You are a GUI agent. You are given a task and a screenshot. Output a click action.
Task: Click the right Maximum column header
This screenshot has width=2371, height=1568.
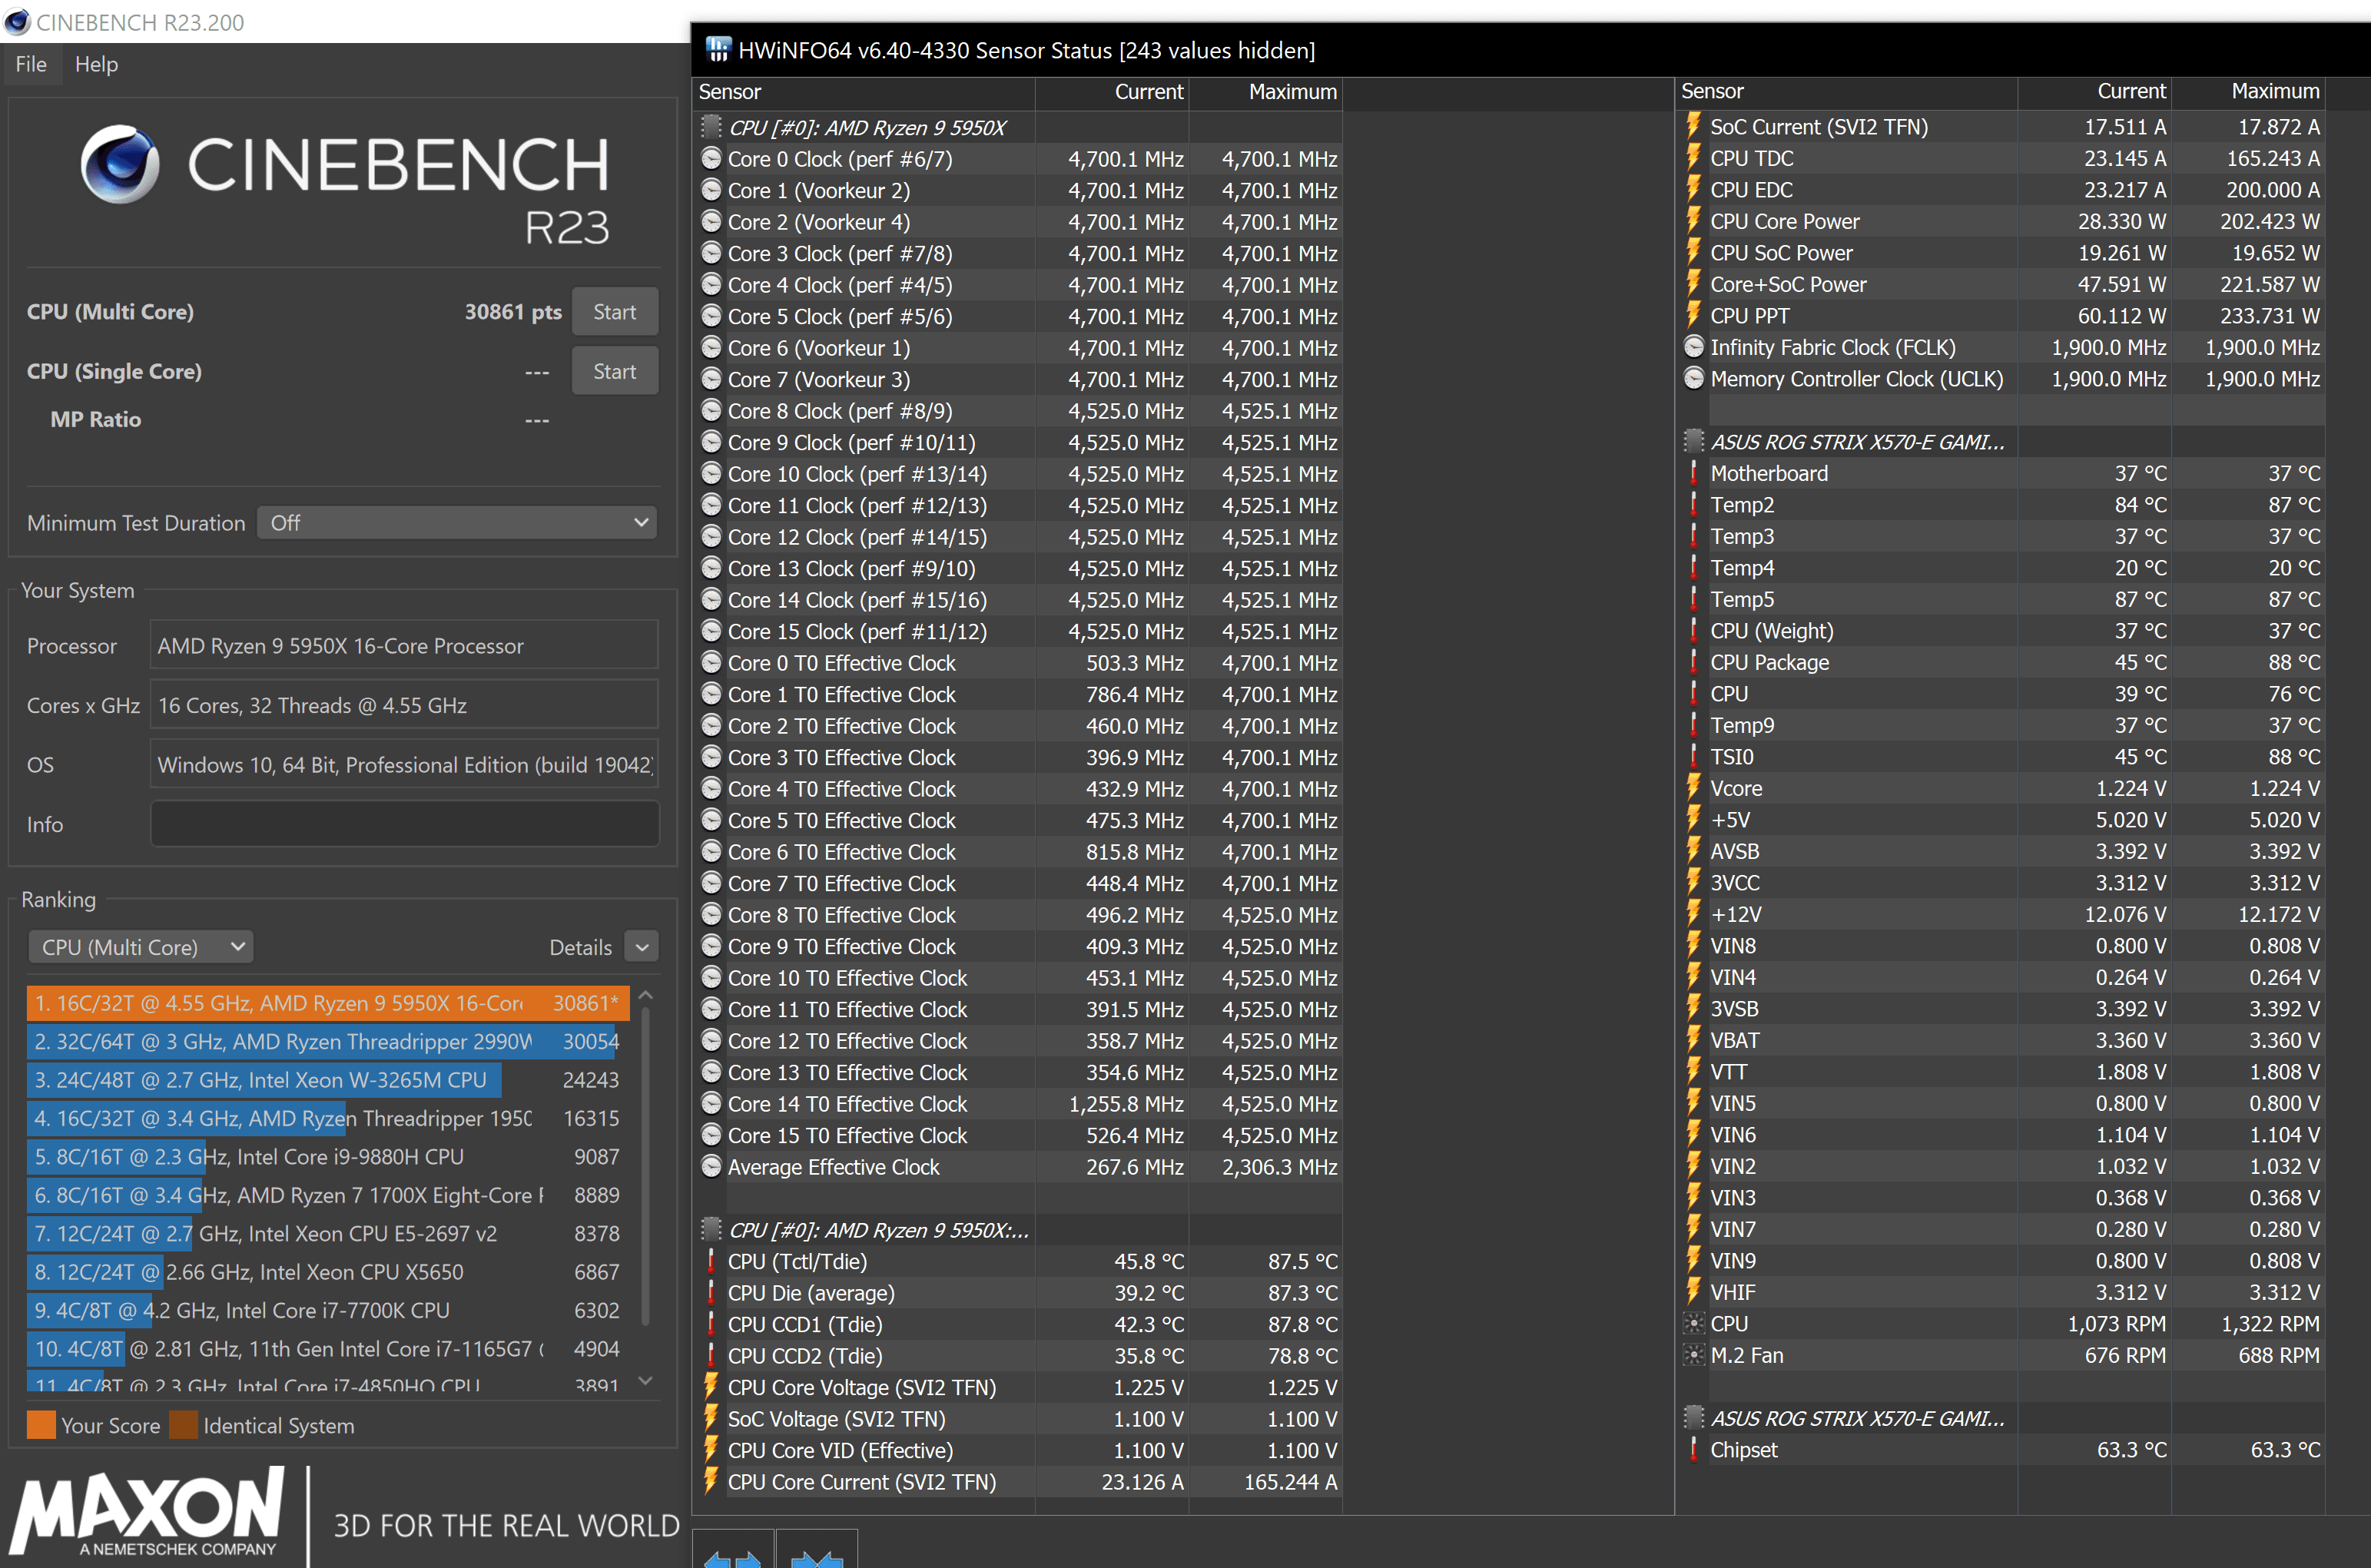tap(2248, 92)
